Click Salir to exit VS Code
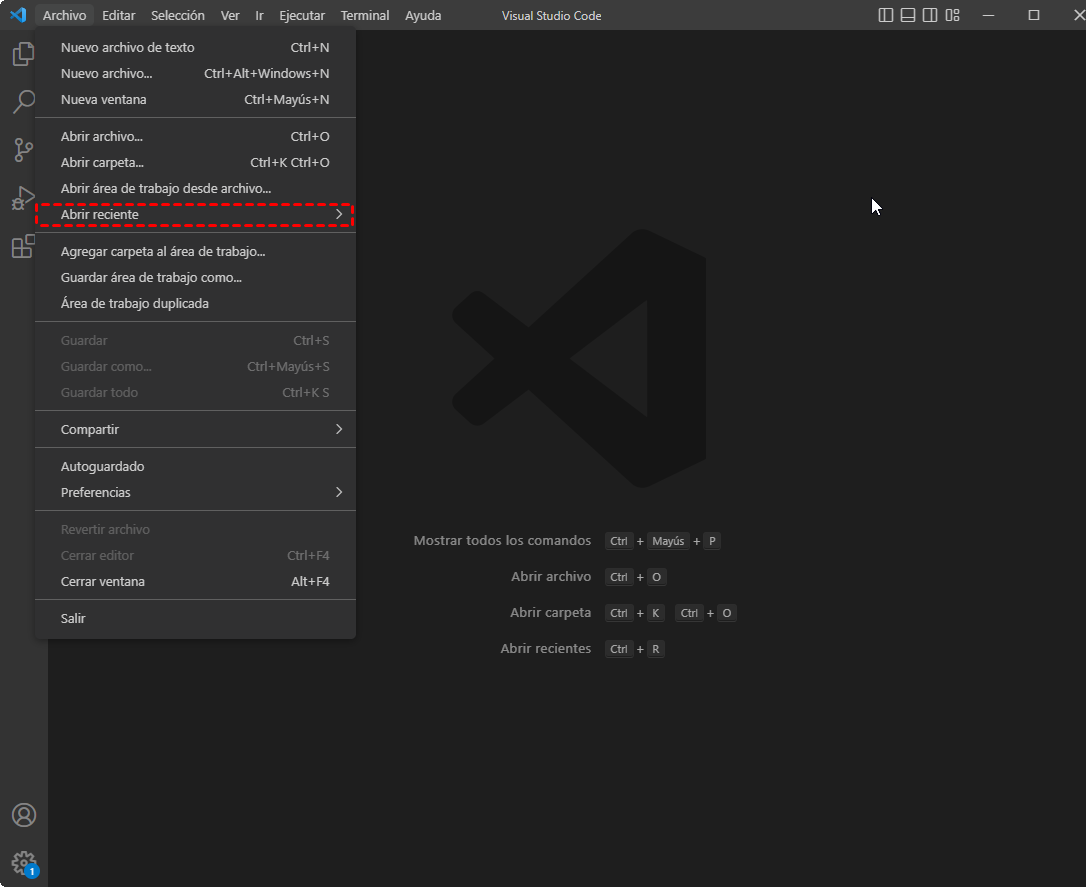This screenshot has height=887, width=1086. (72, 617)
